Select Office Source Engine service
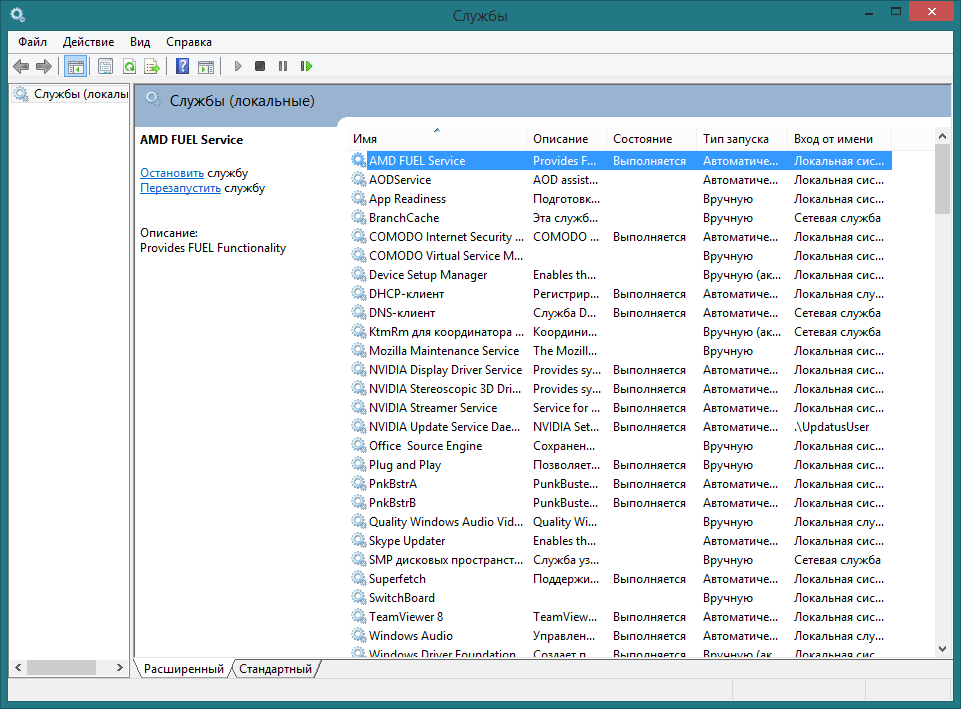This screenshot has height=709, width=961. [x=425, y=445]
